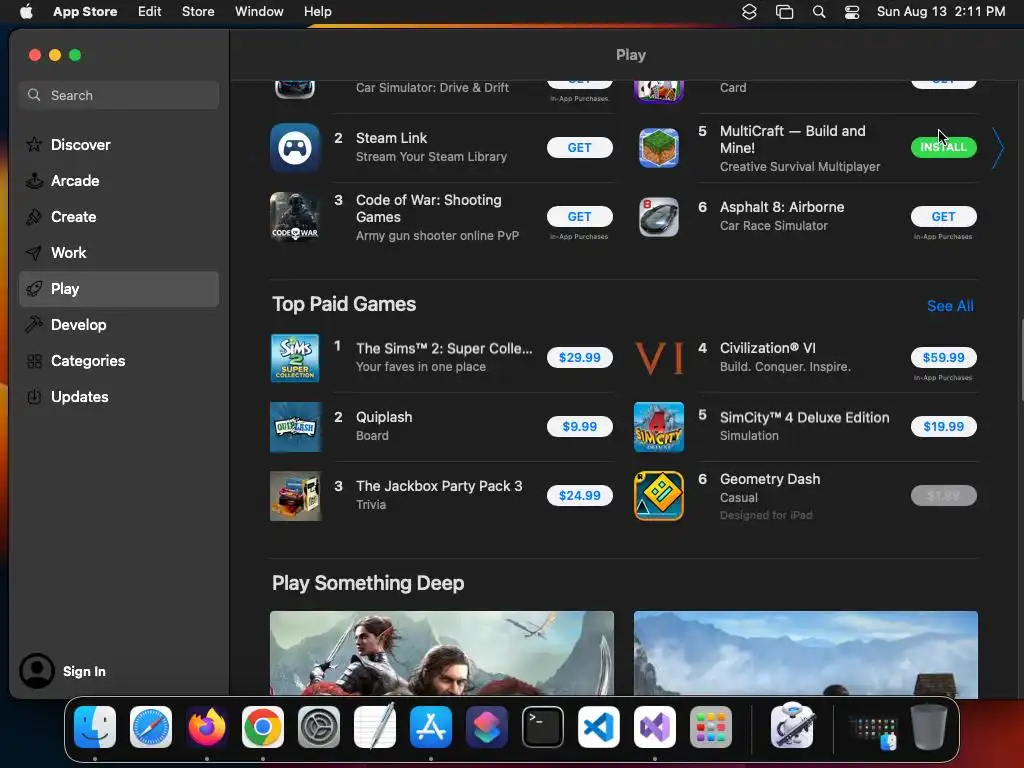The height and width of the screenshot is (768, 1024).
Task: Go to Updates in sidebar
Action: coord(119,396)
